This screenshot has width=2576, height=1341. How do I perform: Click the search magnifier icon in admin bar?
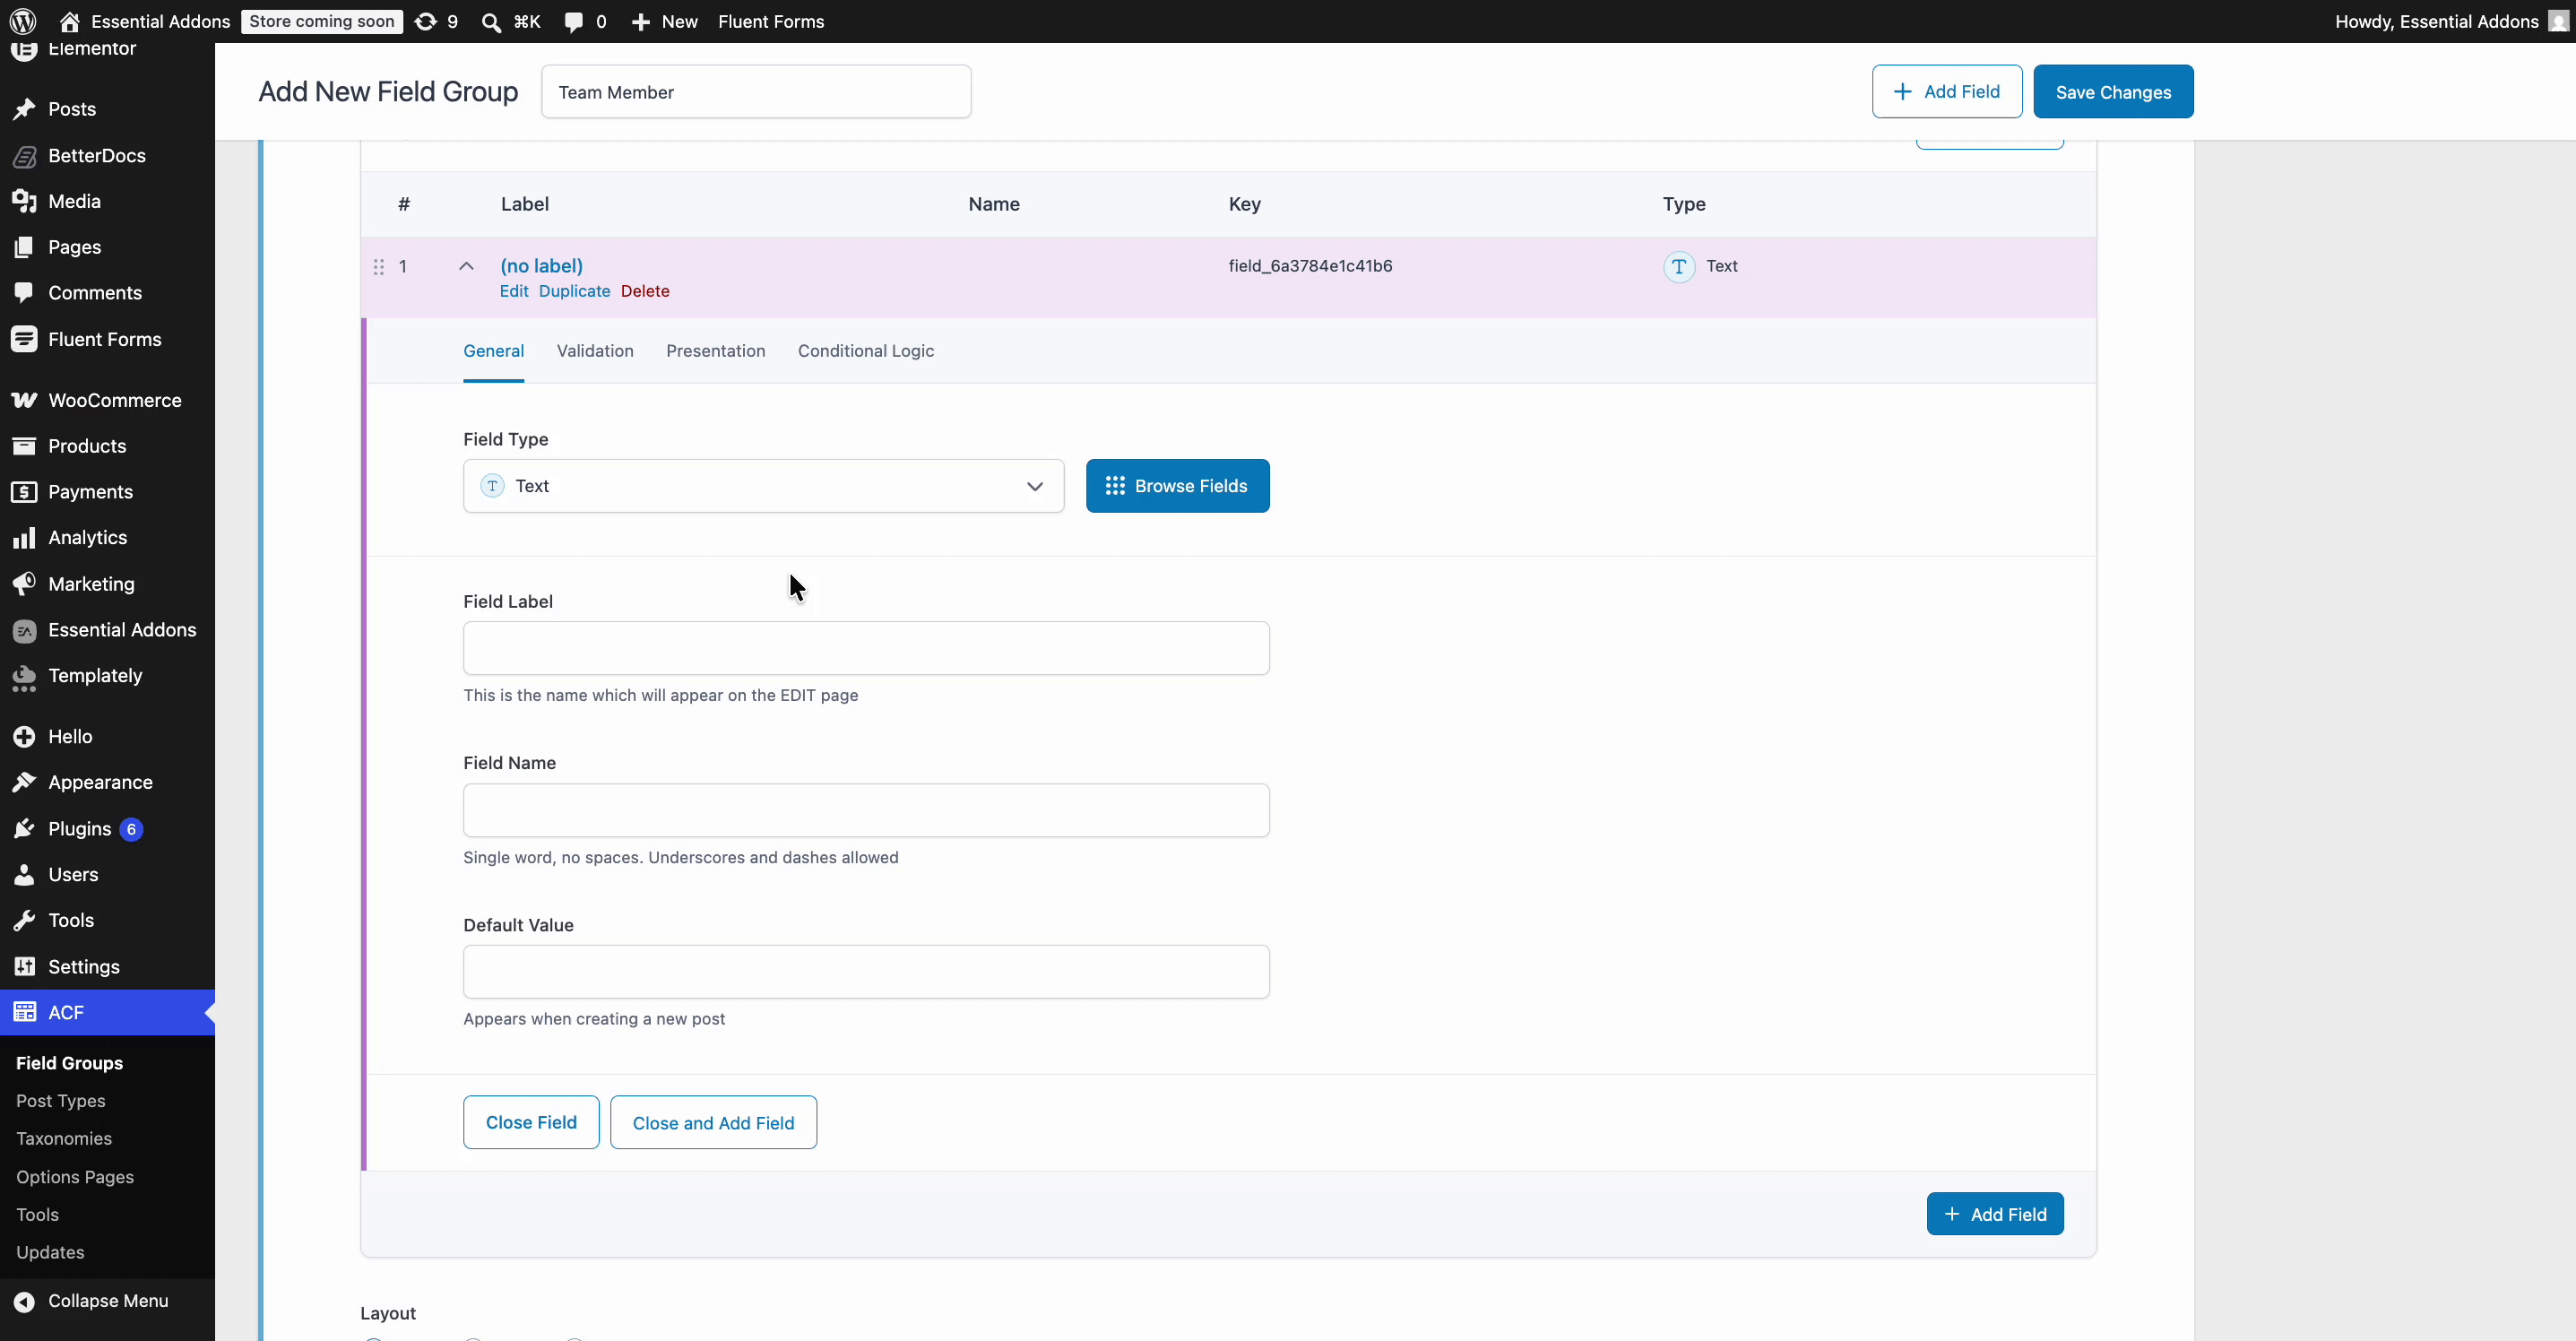[x=491, y=21]
